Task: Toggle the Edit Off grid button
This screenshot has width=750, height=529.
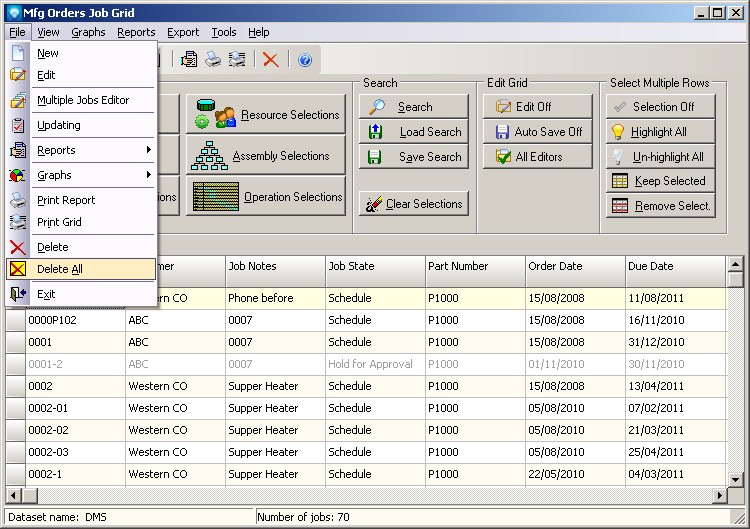Action: tap(532, 107)
